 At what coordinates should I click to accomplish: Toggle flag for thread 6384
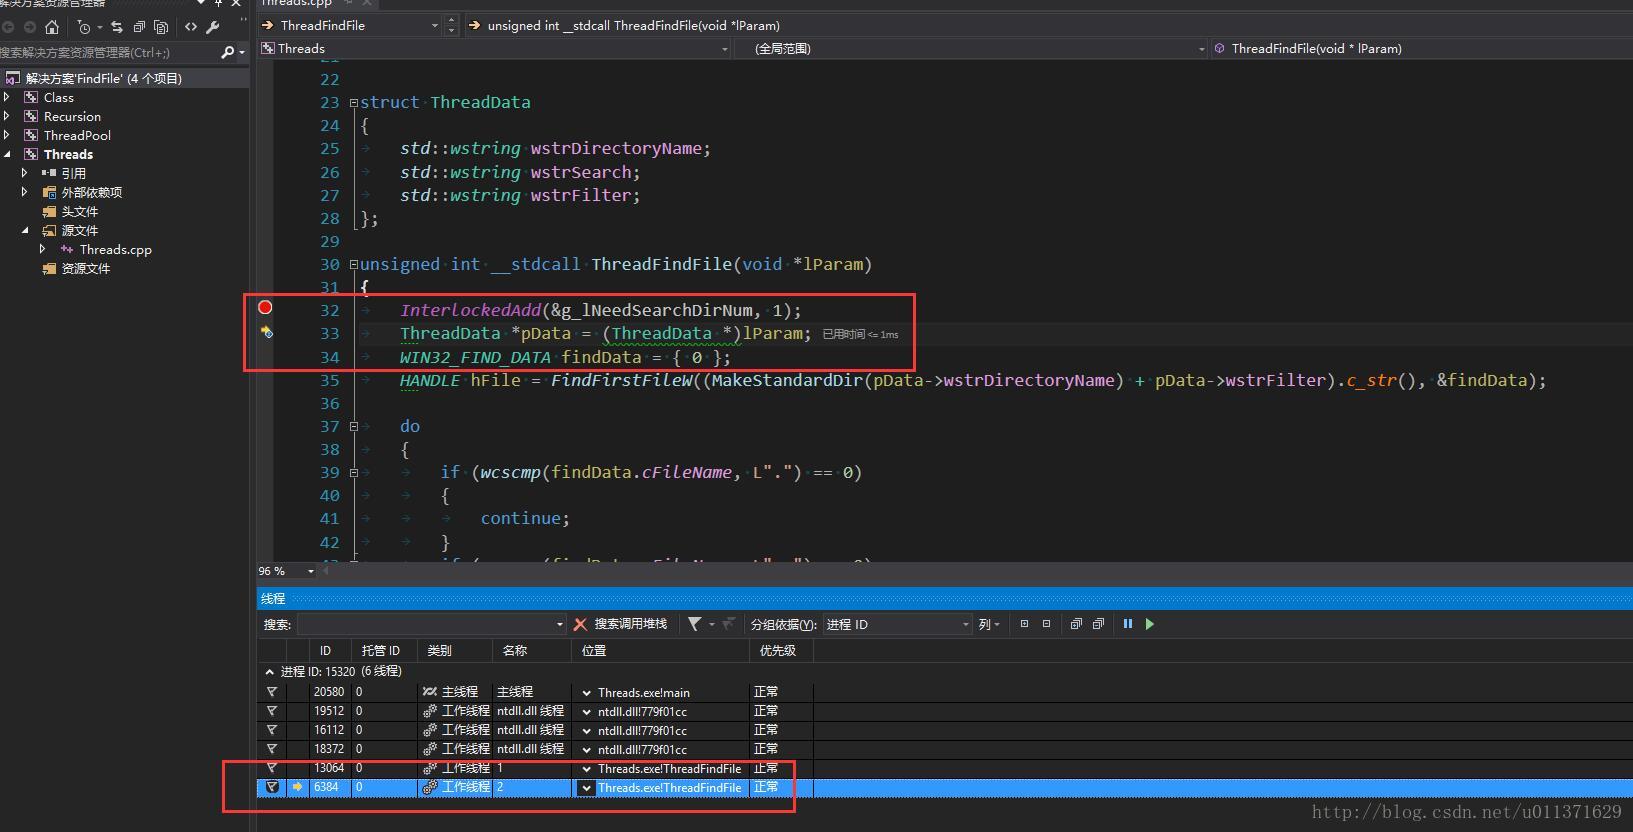(x=271, y=787)
